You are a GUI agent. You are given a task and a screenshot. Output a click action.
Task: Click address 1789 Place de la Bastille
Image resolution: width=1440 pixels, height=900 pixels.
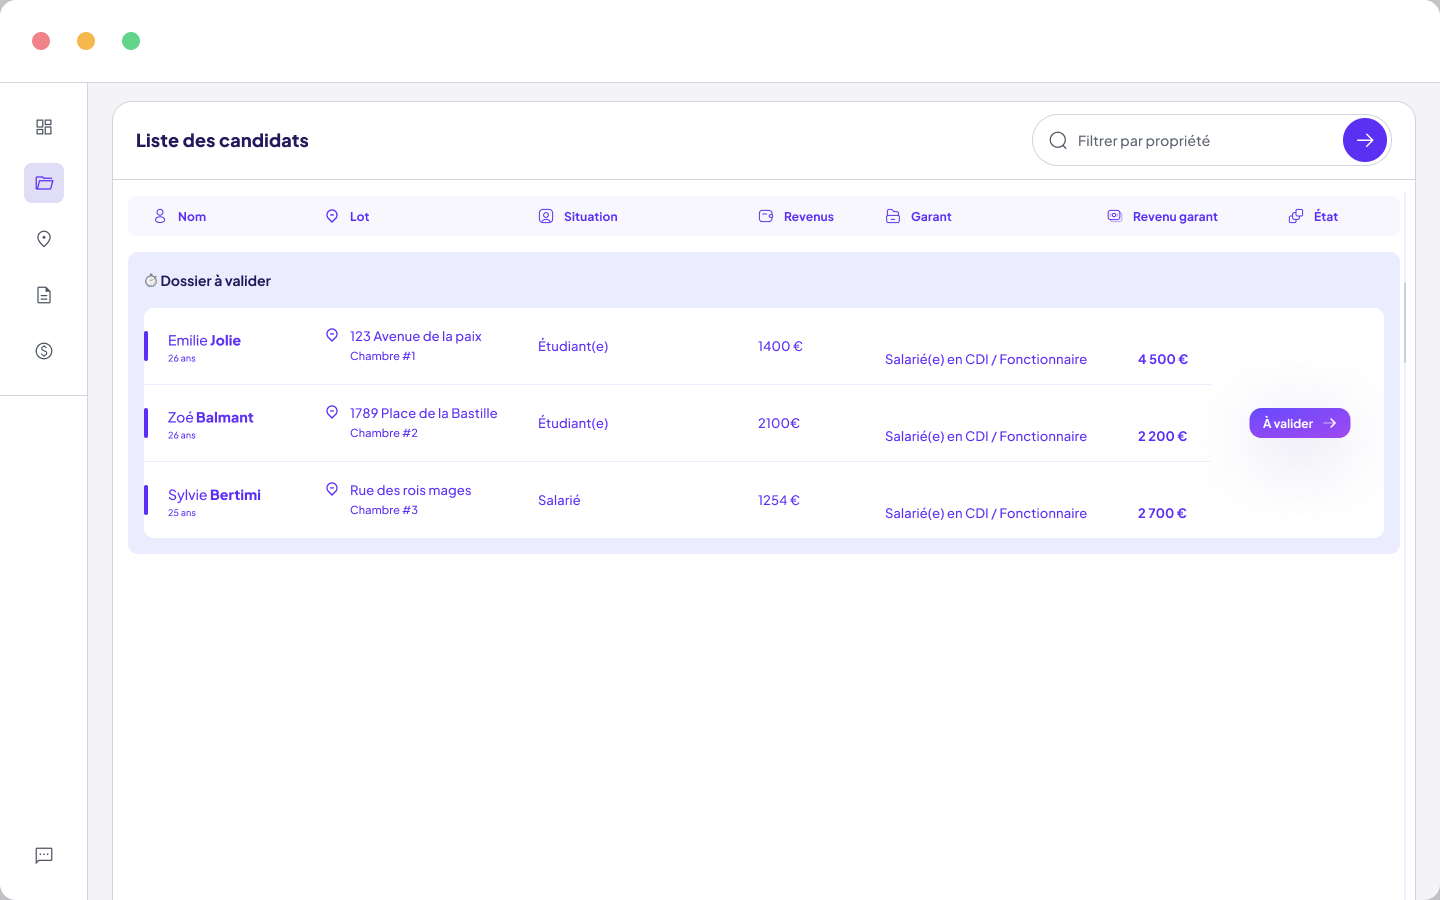(424, 414)
